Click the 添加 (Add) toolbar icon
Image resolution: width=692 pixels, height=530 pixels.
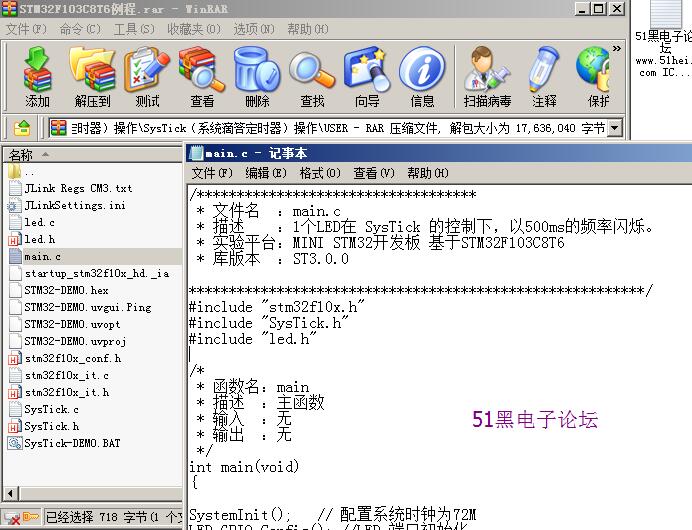(x=37, y=77)
